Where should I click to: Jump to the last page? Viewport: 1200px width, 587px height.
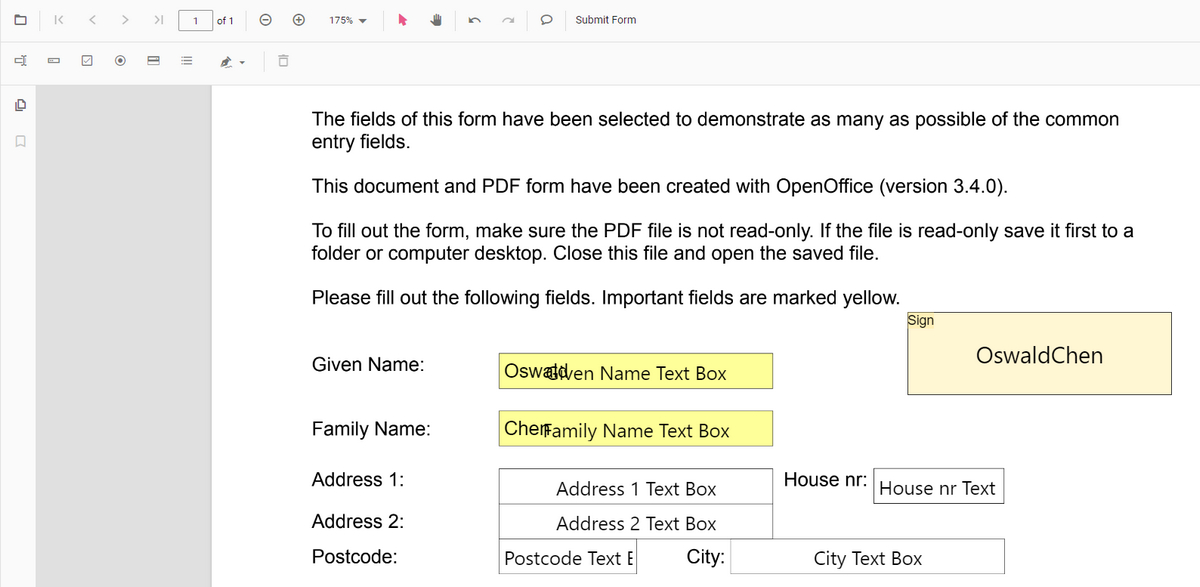[x=158, y=20]
